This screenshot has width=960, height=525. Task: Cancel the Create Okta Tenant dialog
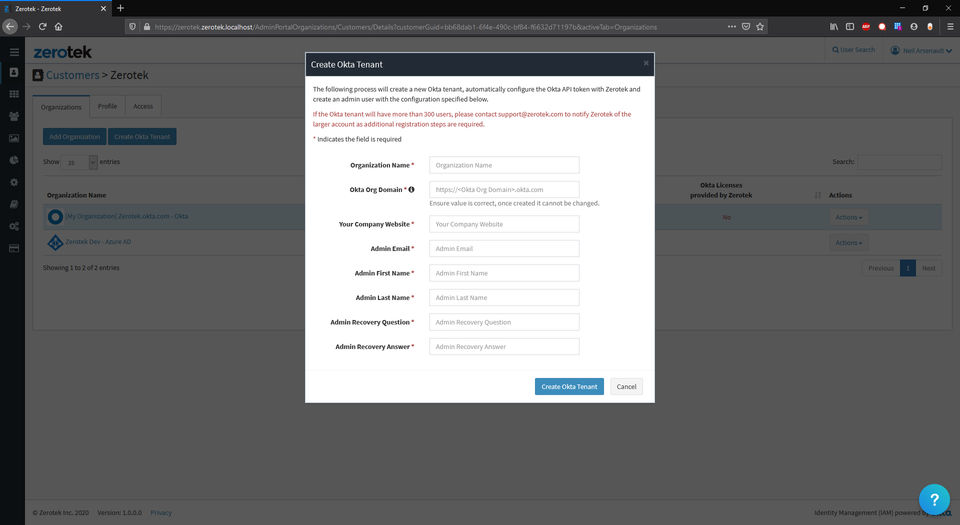pos(626,387)
